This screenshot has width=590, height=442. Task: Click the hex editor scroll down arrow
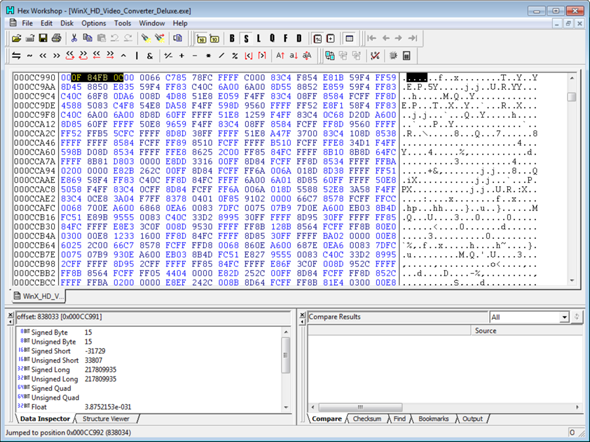tap(572, 280)
